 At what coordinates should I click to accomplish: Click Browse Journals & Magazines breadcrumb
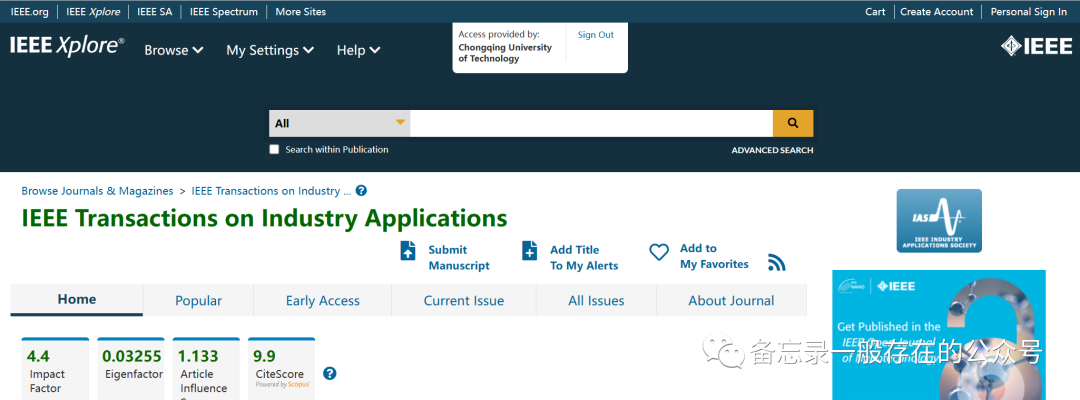click(97, 191)
